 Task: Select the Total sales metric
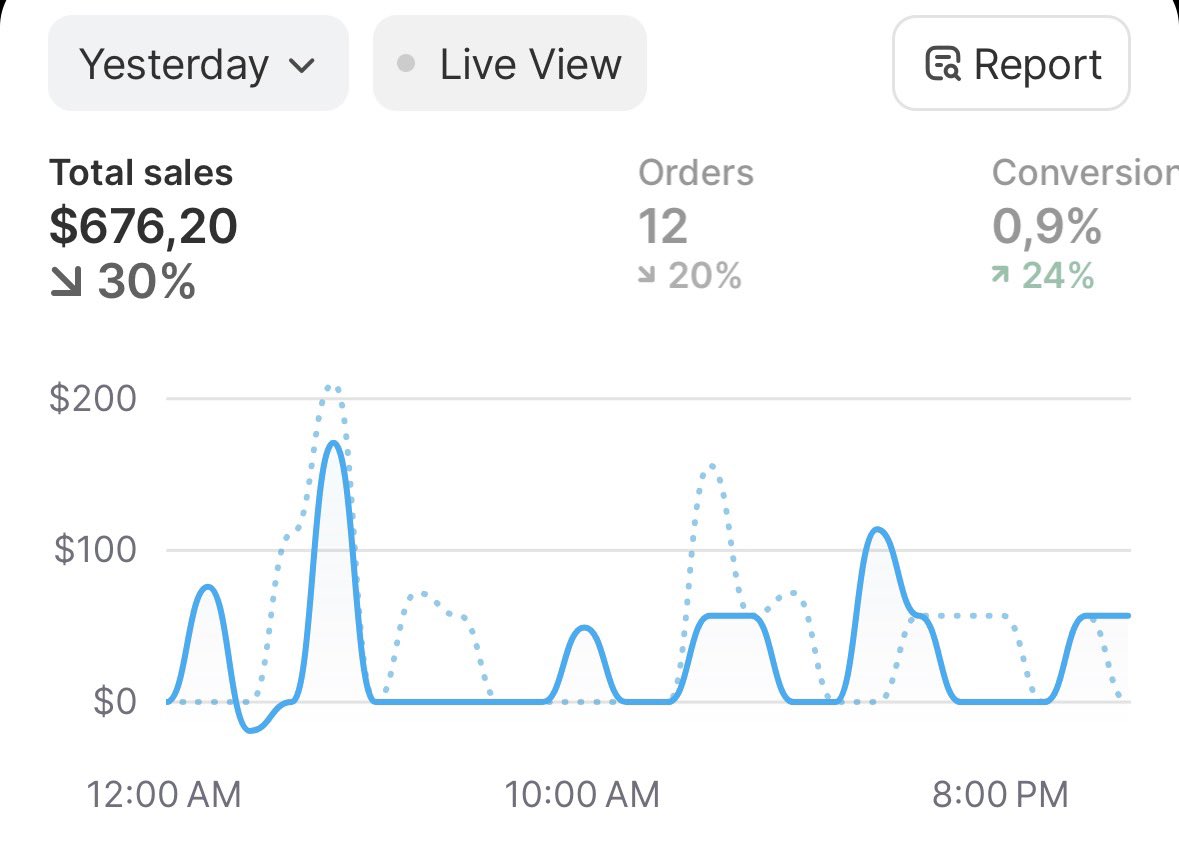(141, 173)
